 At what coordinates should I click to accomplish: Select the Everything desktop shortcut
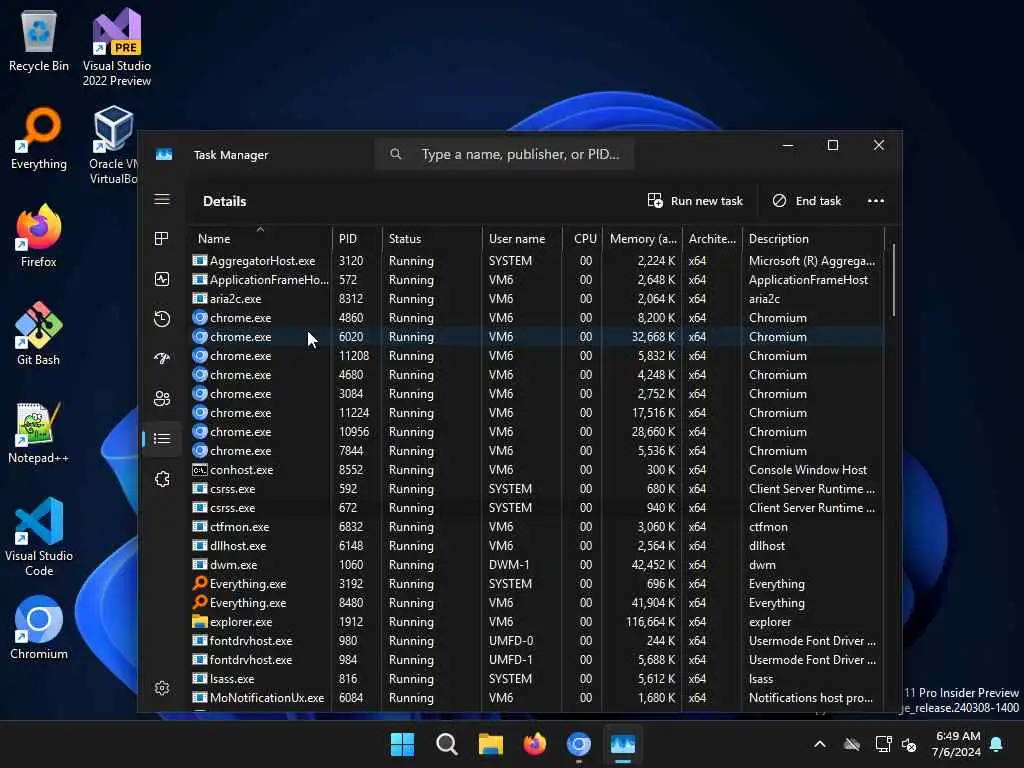tap(39, 139)
